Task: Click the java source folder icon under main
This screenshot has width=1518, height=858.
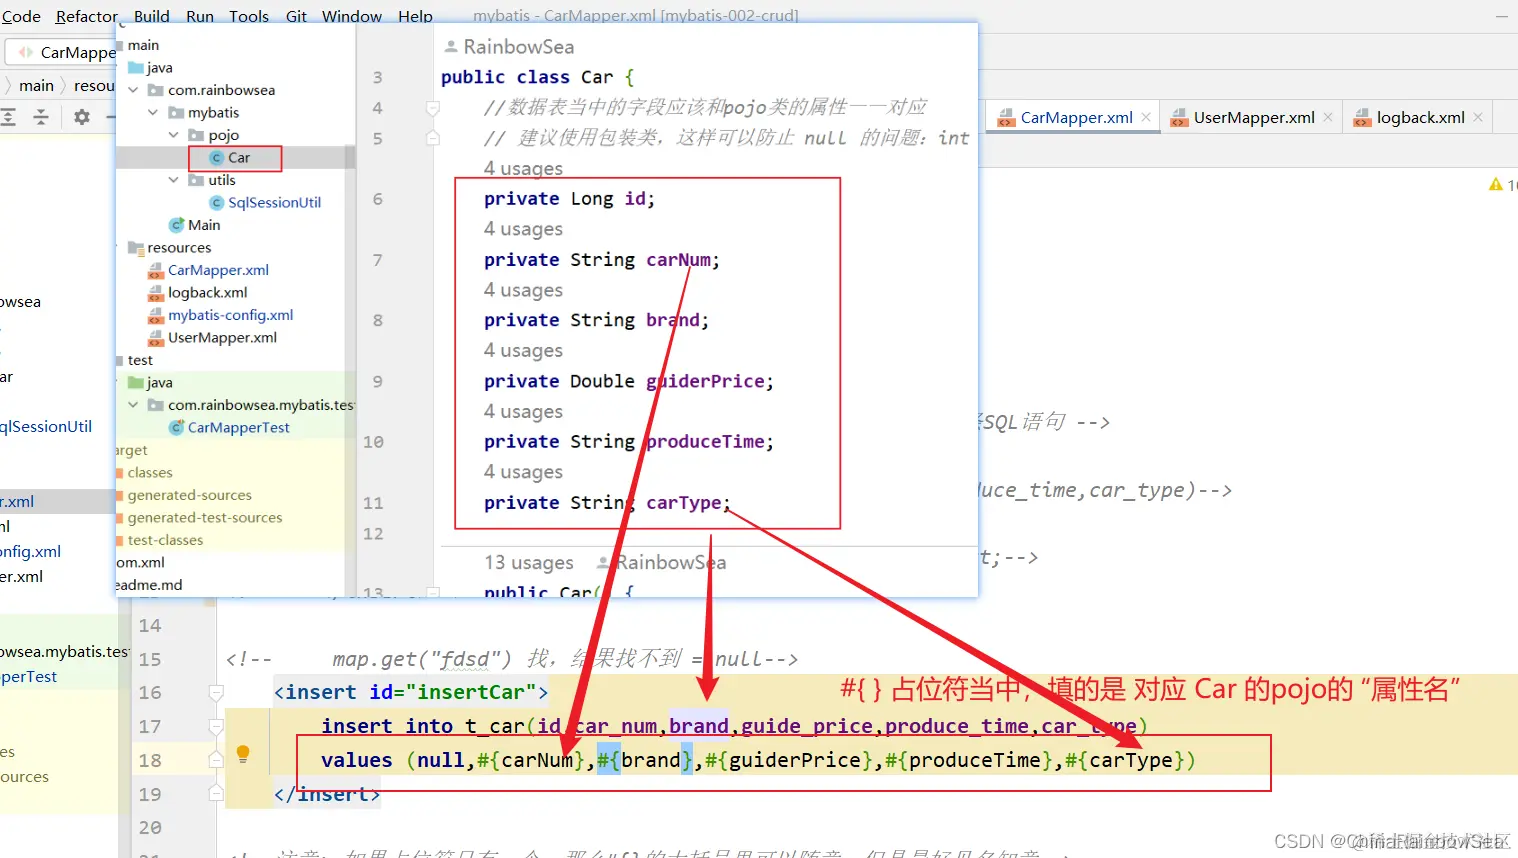Action: point(136,68)
